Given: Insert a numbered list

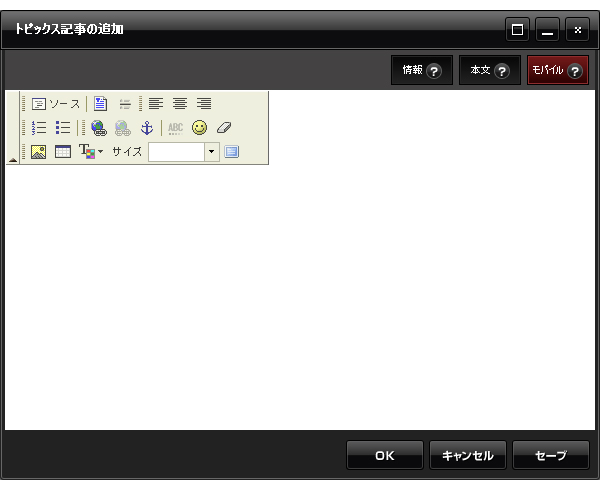Looking at the screenshot, I should coord(39,128).
